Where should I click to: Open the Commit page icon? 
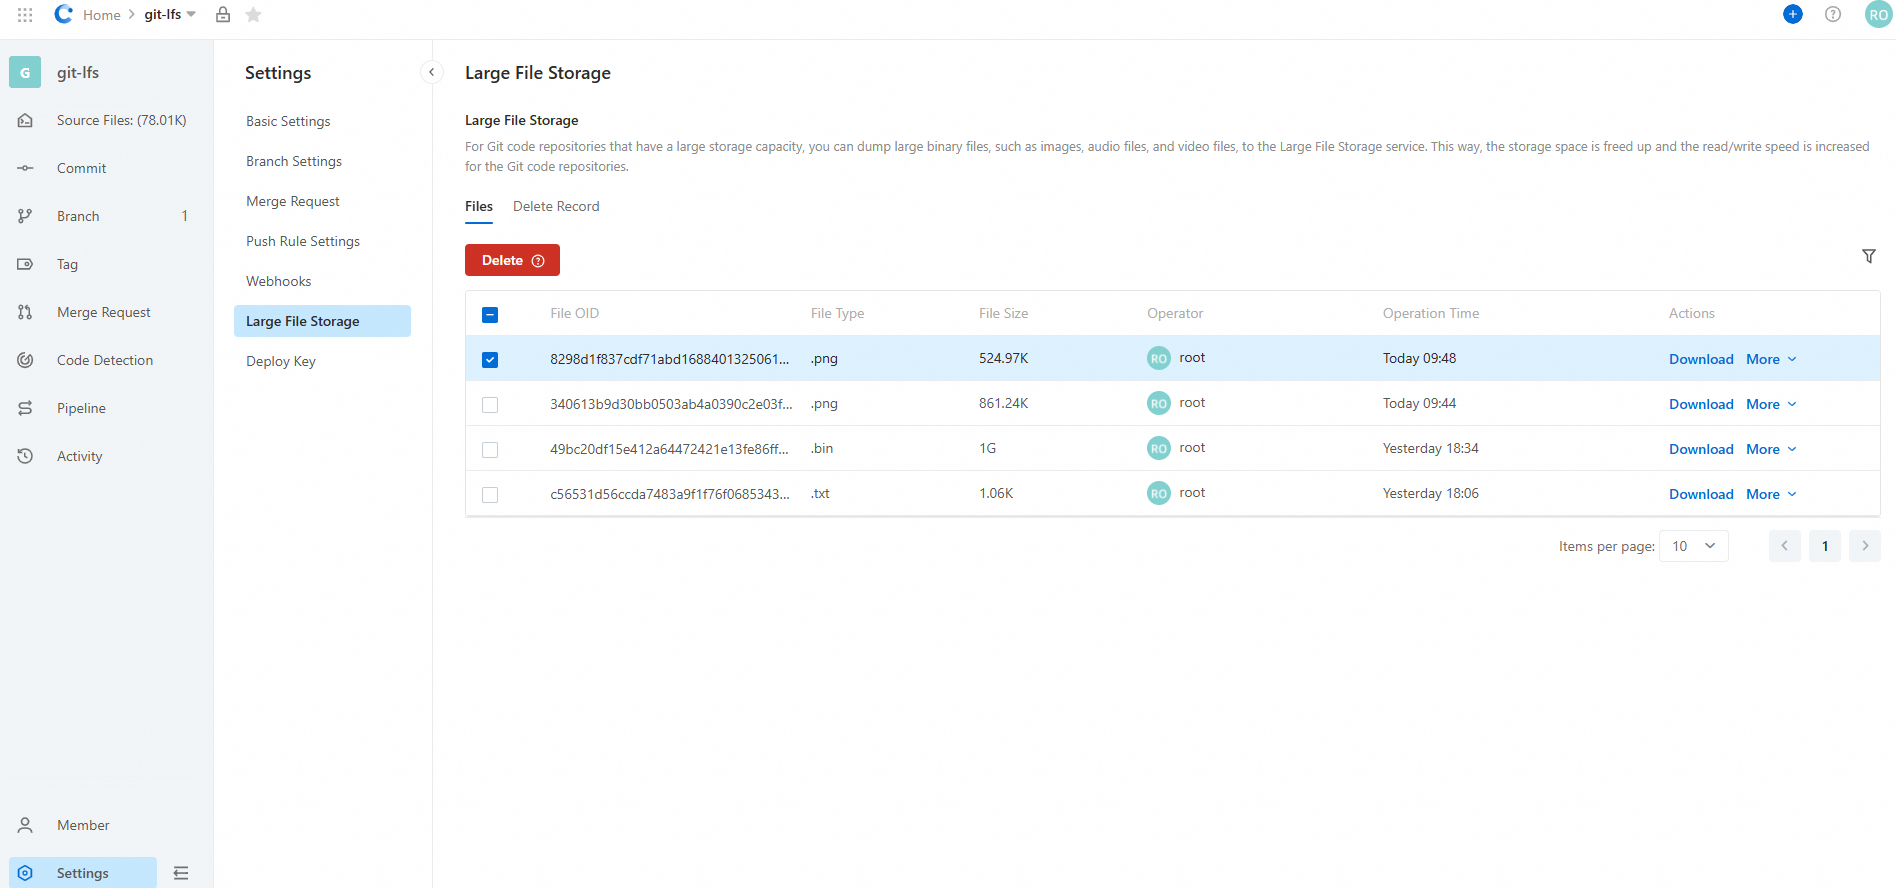coord(25,168)
